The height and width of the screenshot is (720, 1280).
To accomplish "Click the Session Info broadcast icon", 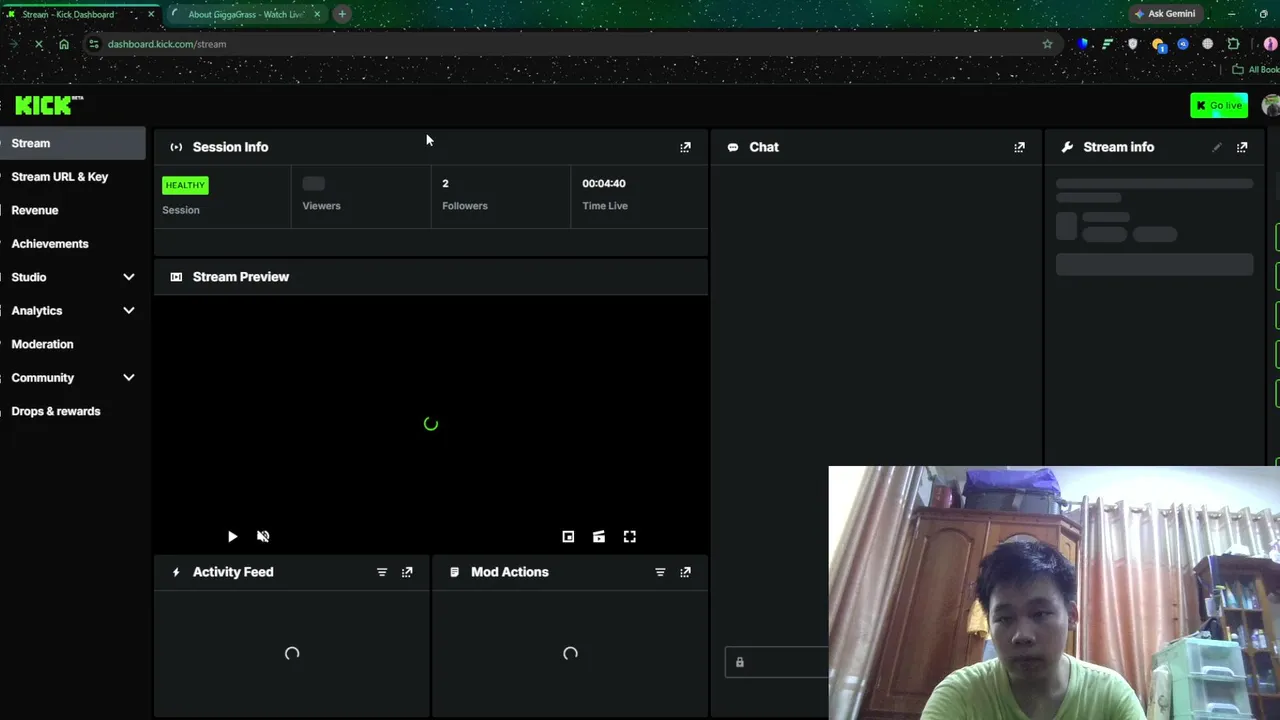I will point(176,147).
